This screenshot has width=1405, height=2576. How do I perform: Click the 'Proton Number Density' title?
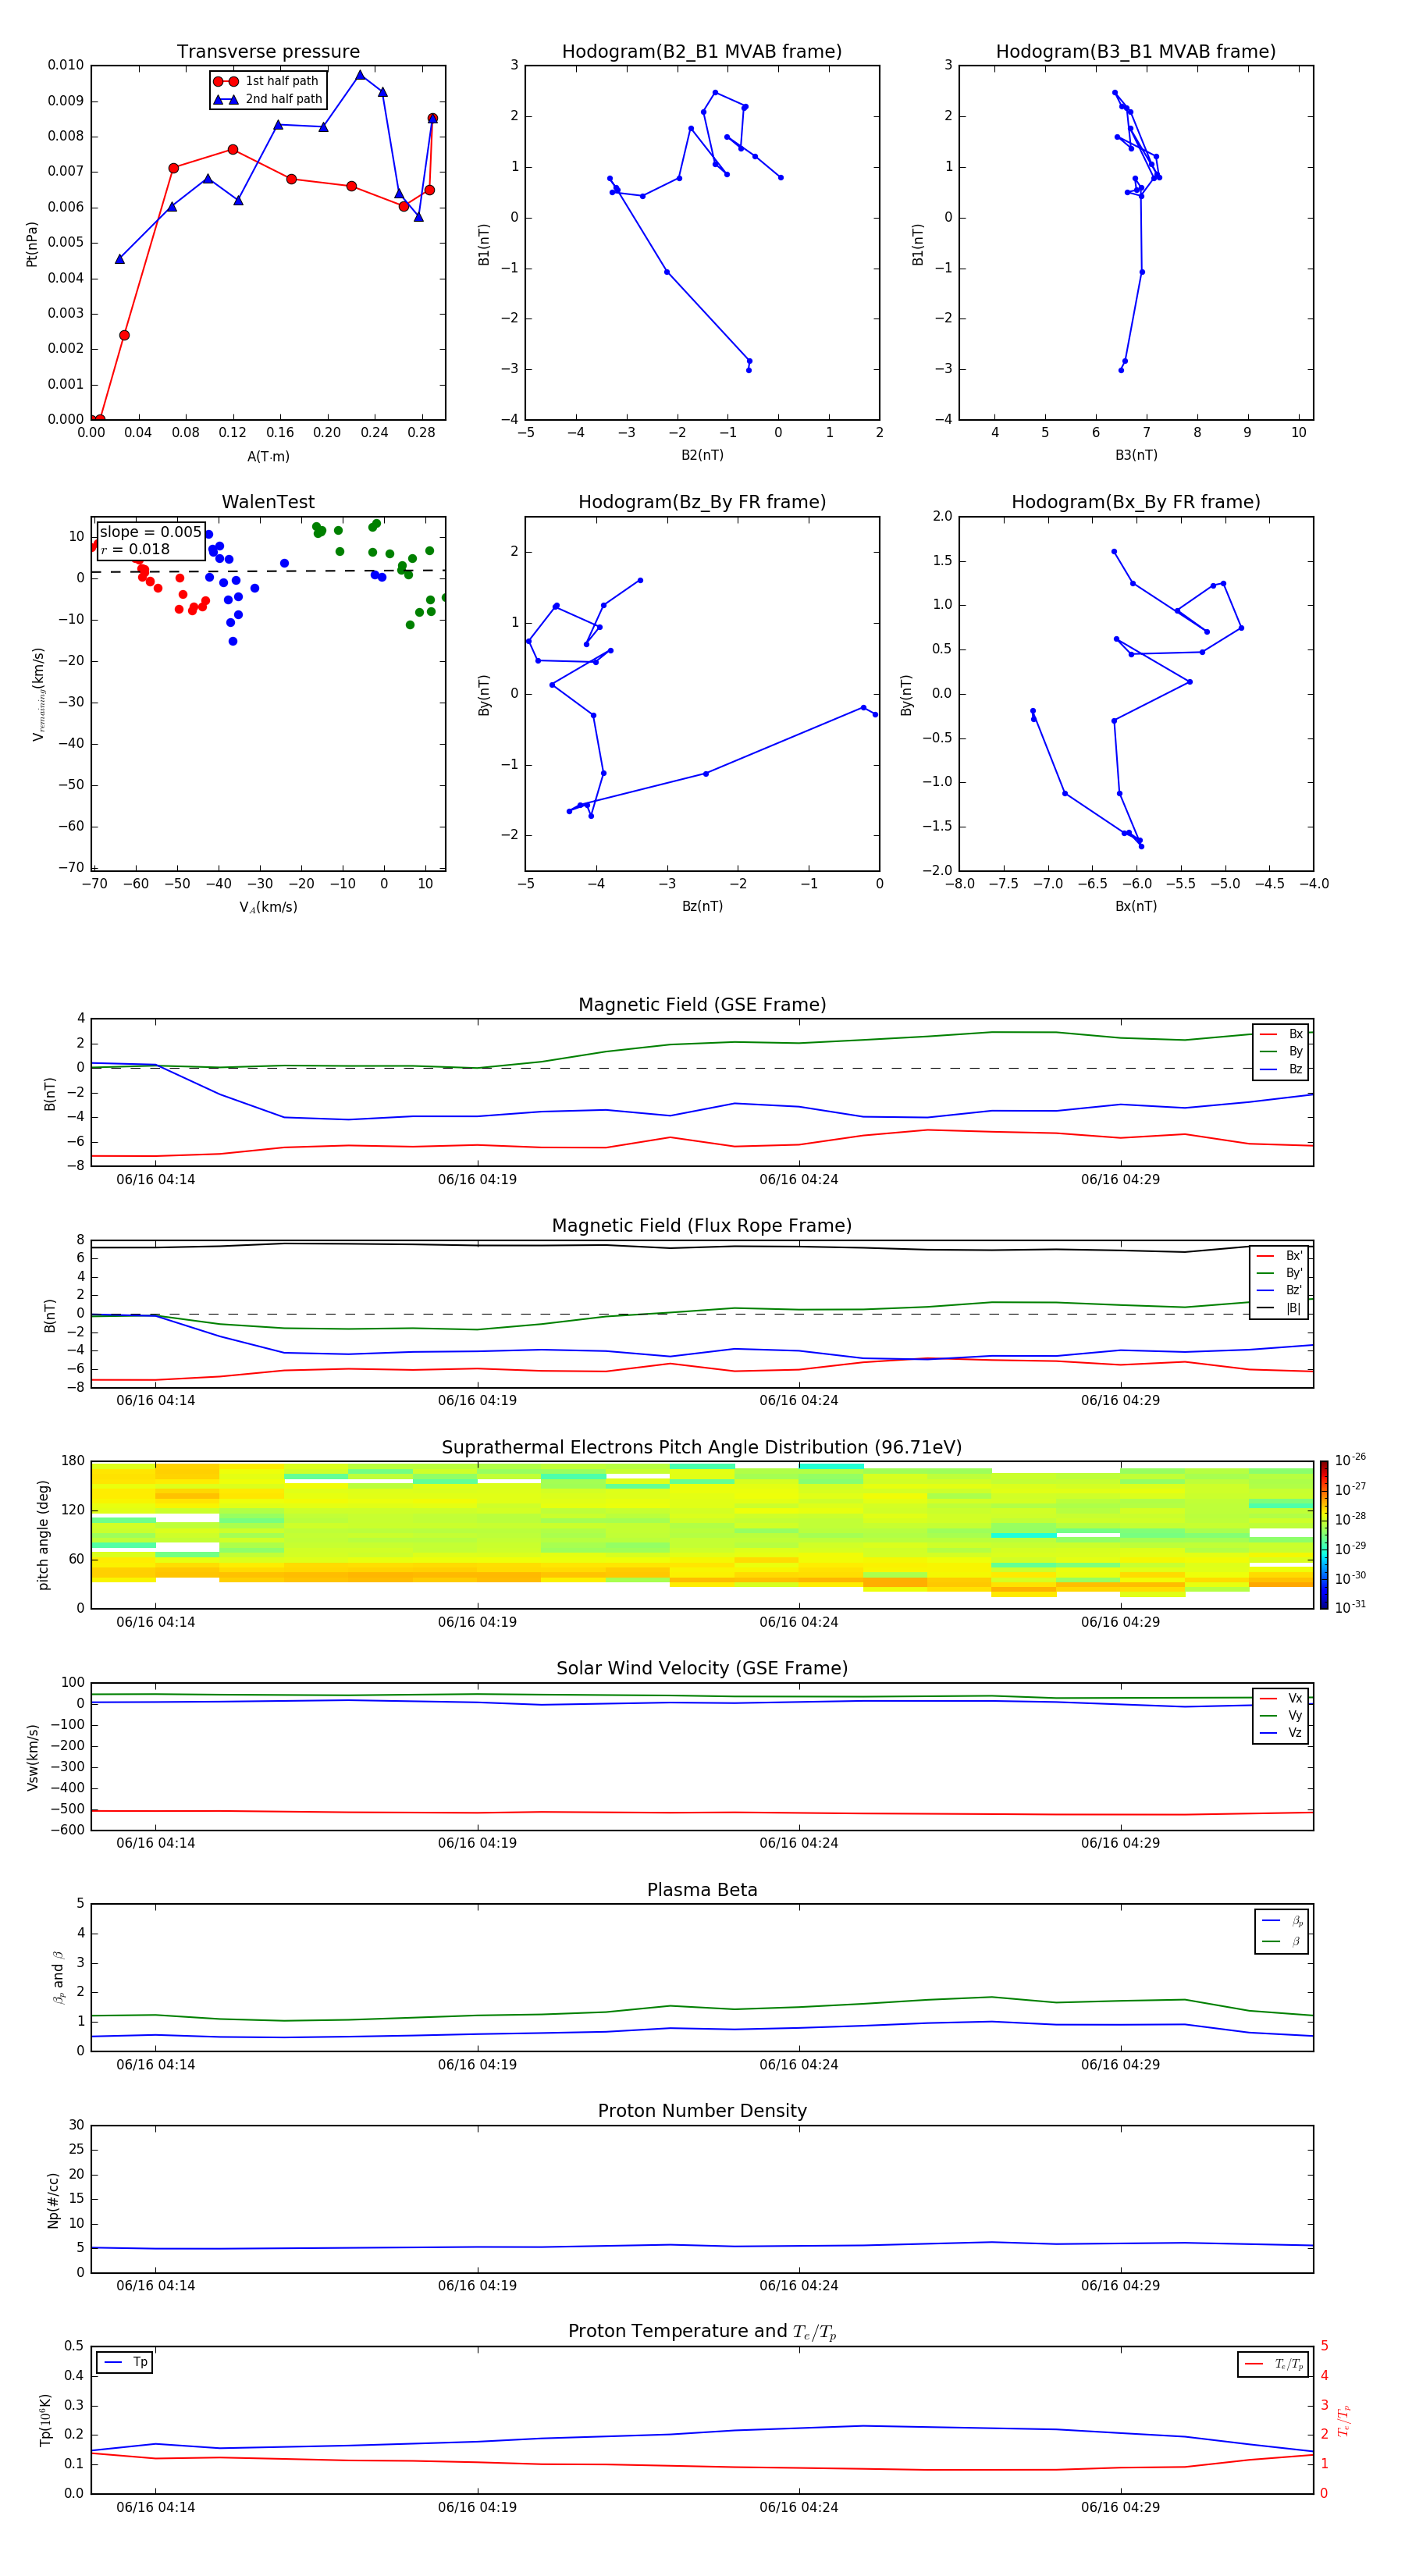pos(702,2111)
